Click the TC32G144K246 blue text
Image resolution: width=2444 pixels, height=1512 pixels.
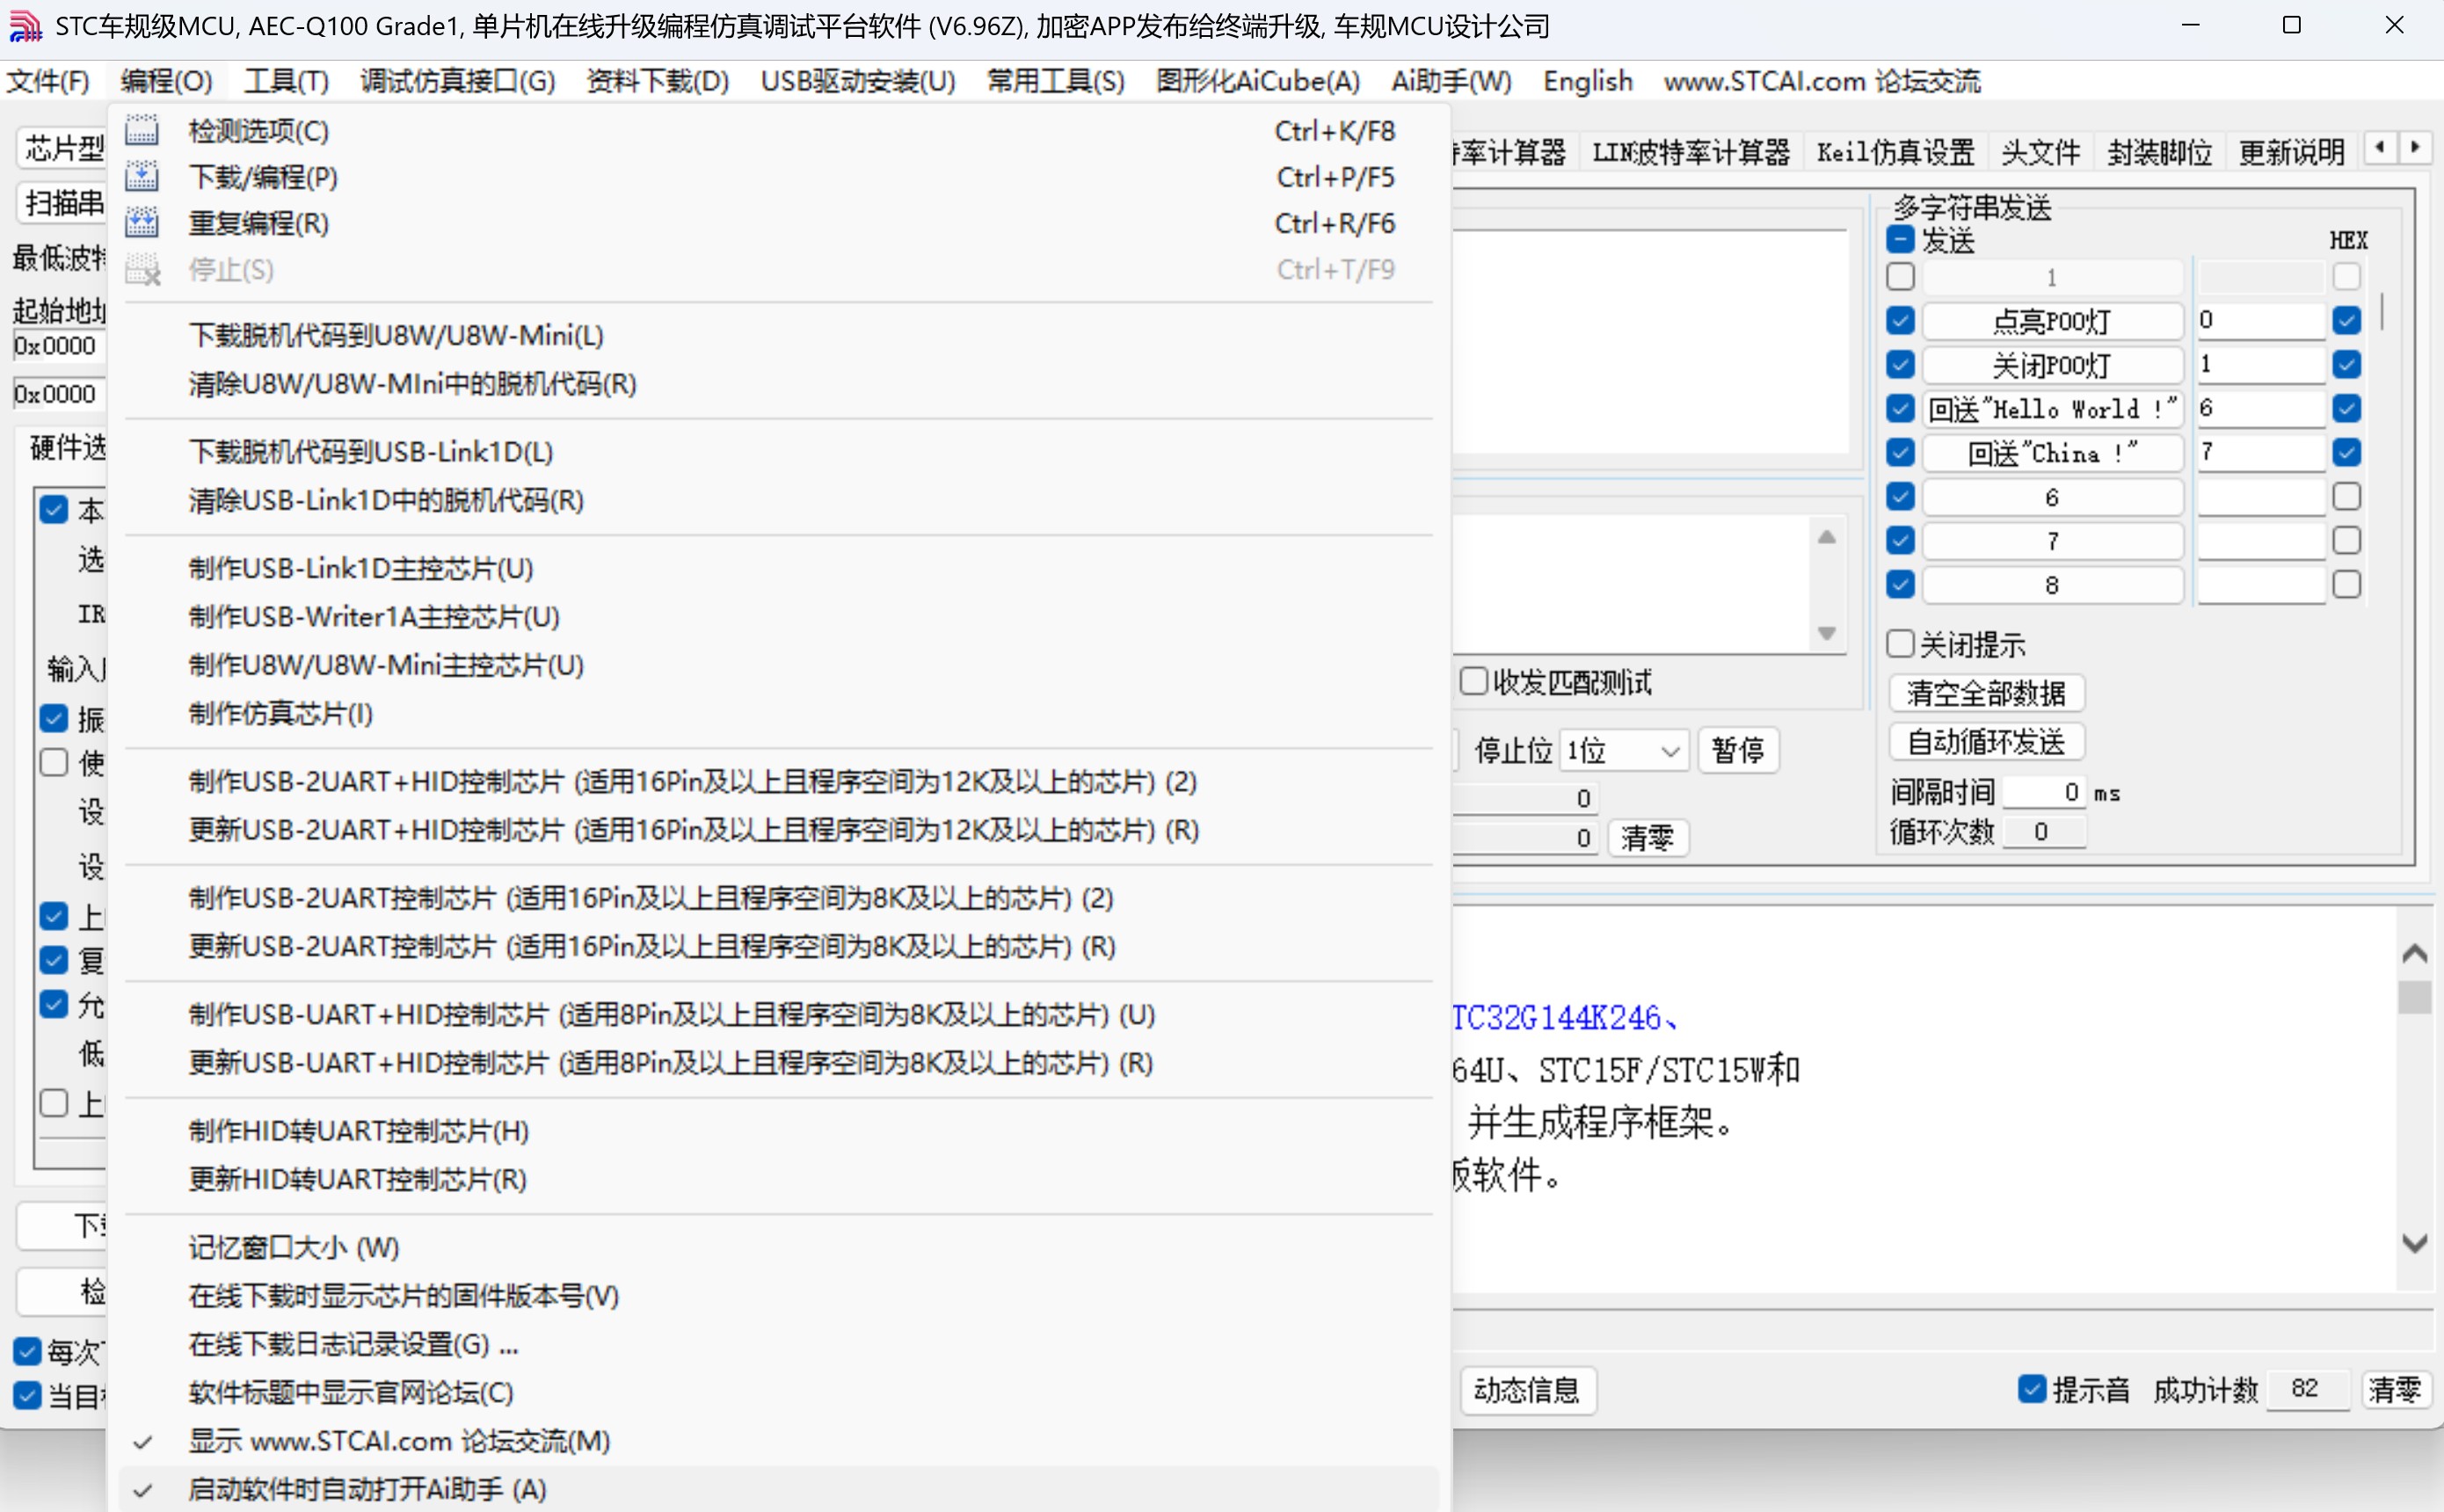pos(1567,1017)
